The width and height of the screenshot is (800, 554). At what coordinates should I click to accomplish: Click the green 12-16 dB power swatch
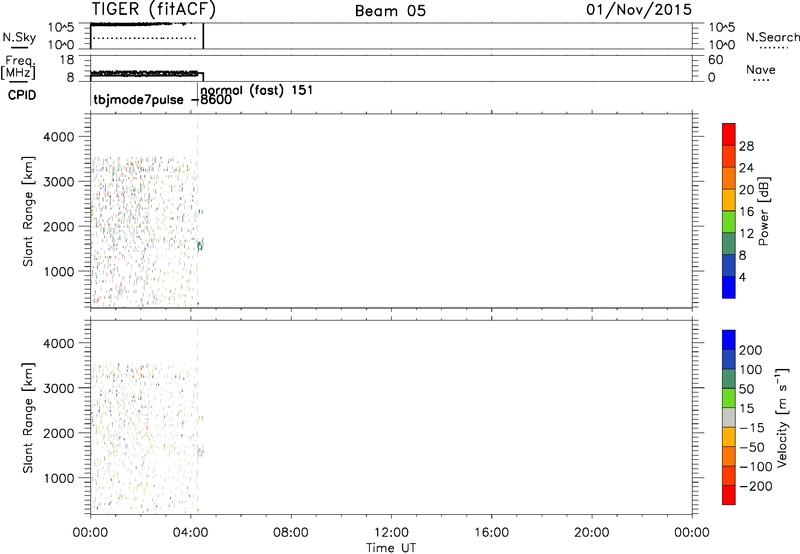click(x=729, y=222)
